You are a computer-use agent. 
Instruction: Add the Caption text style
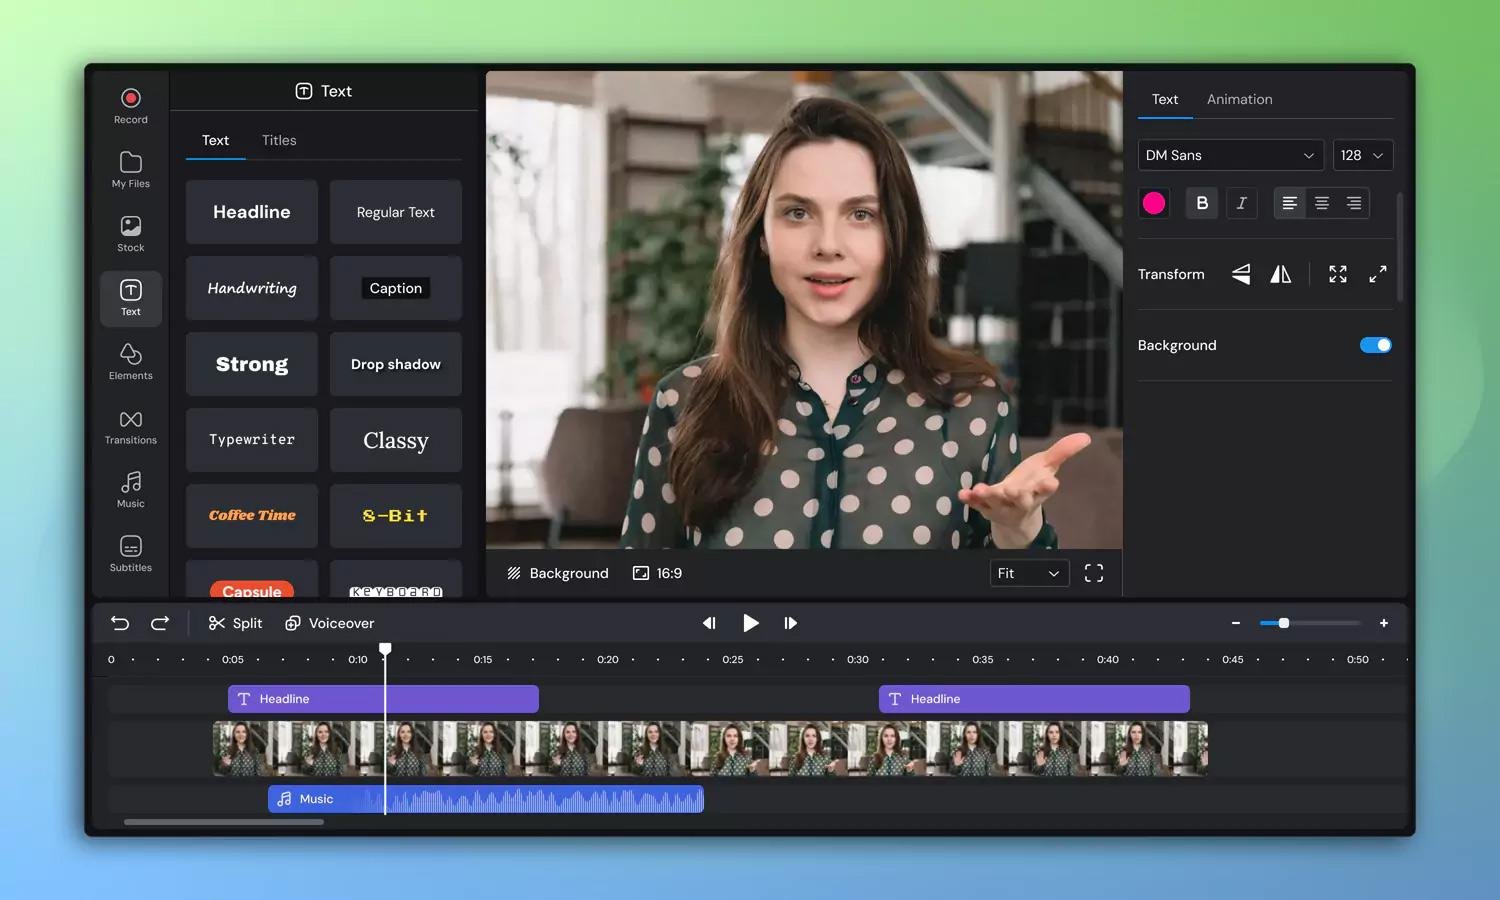(396, 288)
